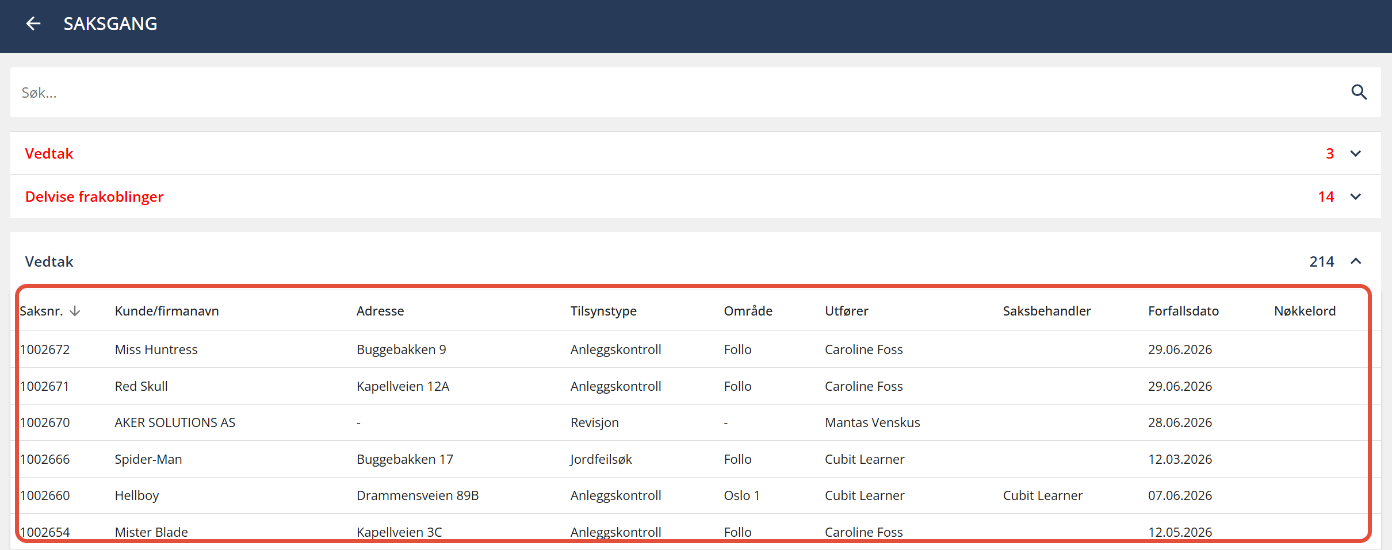Select customer AKER SOLUTIONS AS
Screen dimensions: 1392x550
[175, 423]
